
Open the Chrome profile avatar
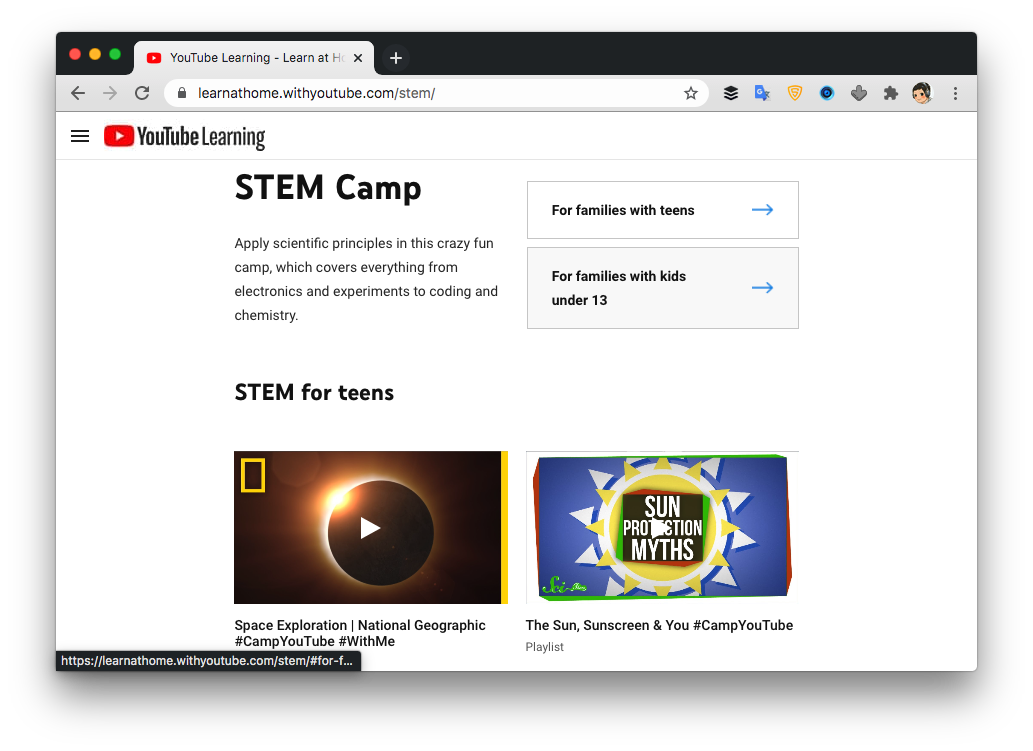(x=922, y=94)
